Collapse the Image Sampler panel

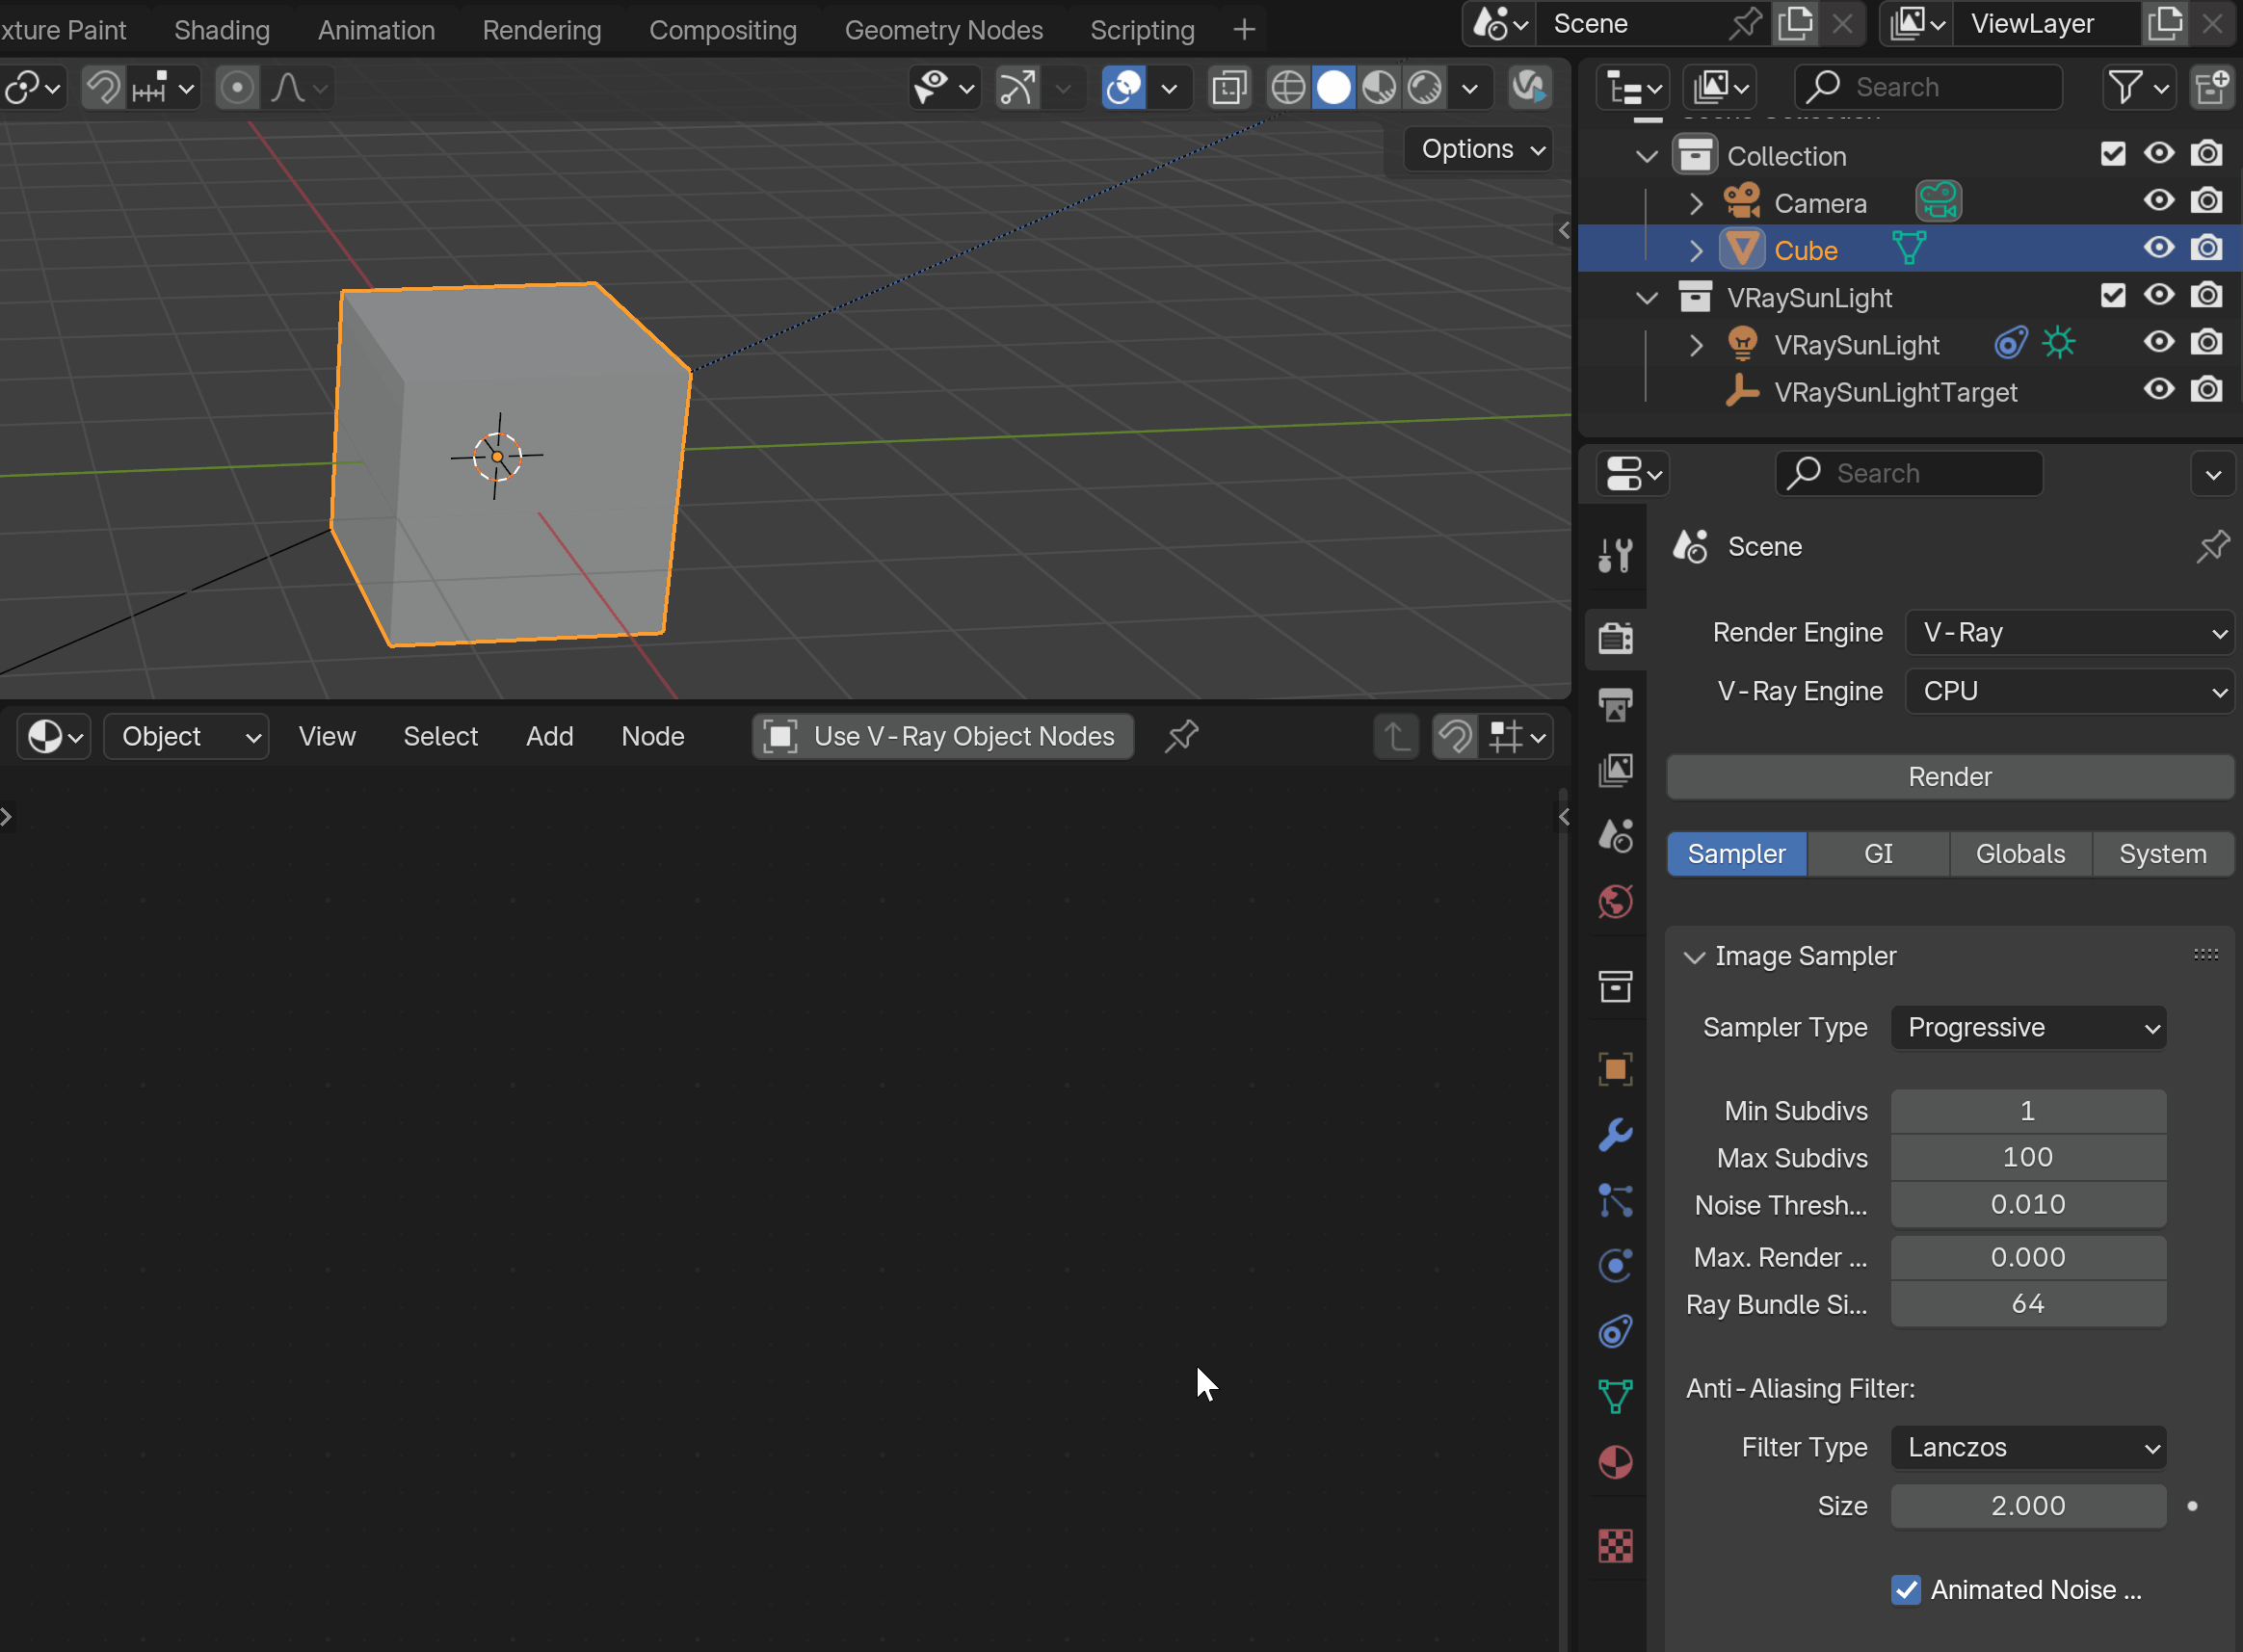1693,957
